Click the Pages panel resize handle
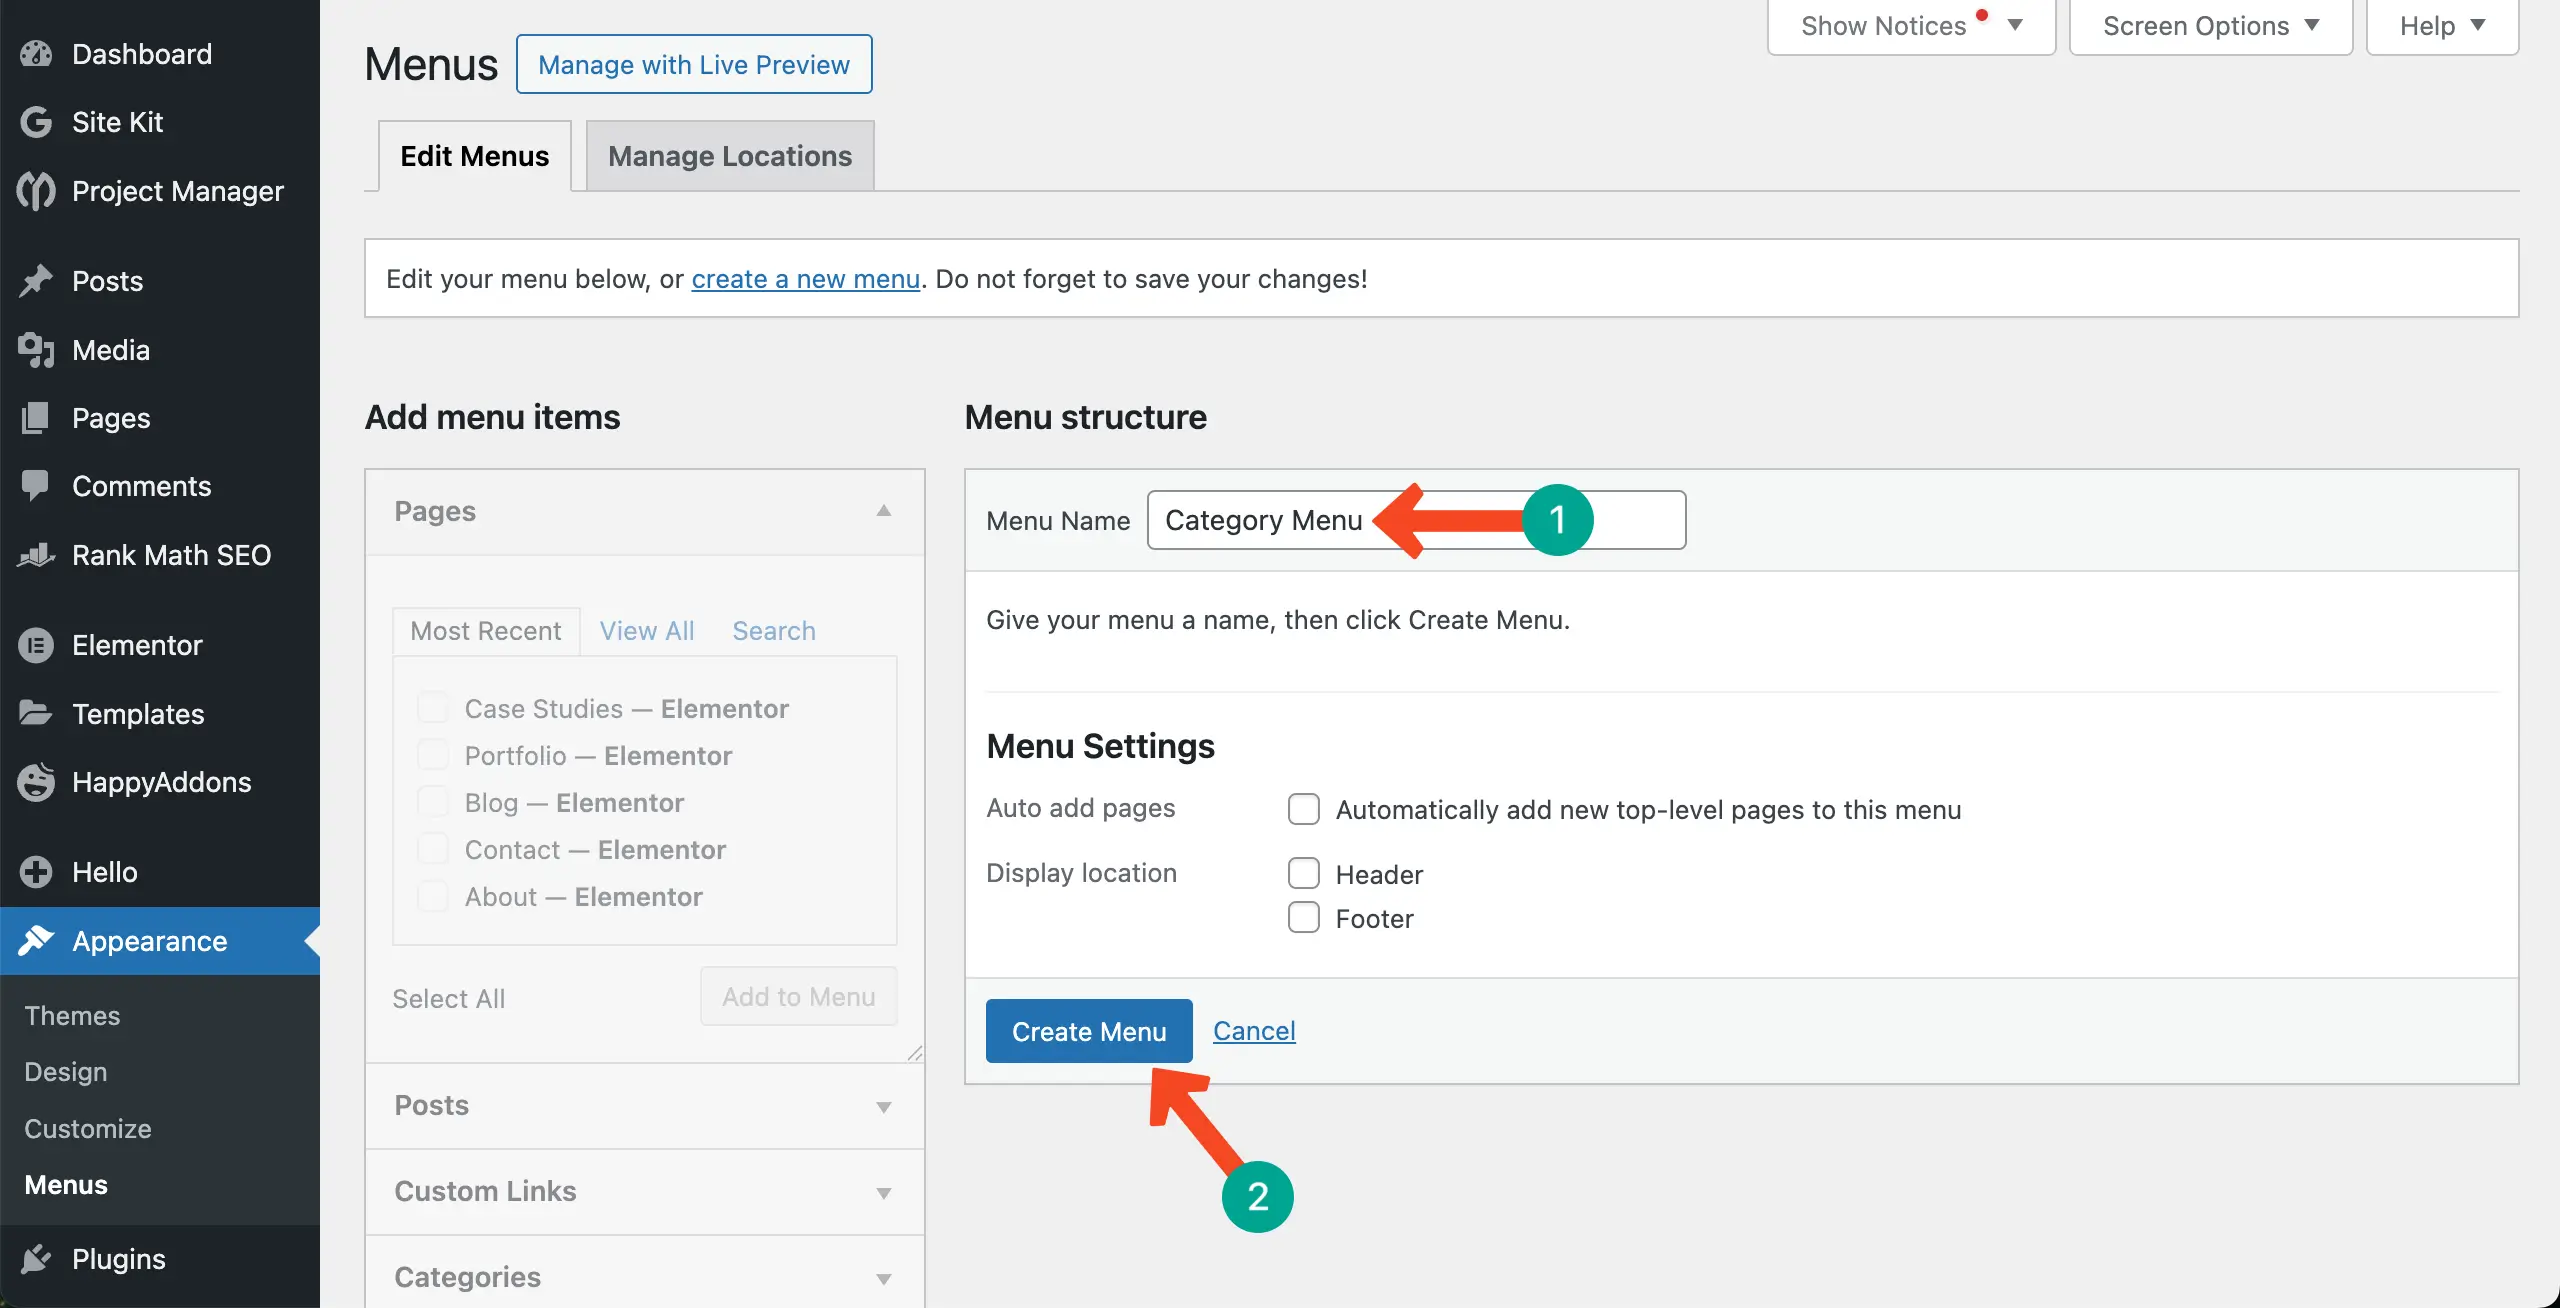 [915, 1053]
